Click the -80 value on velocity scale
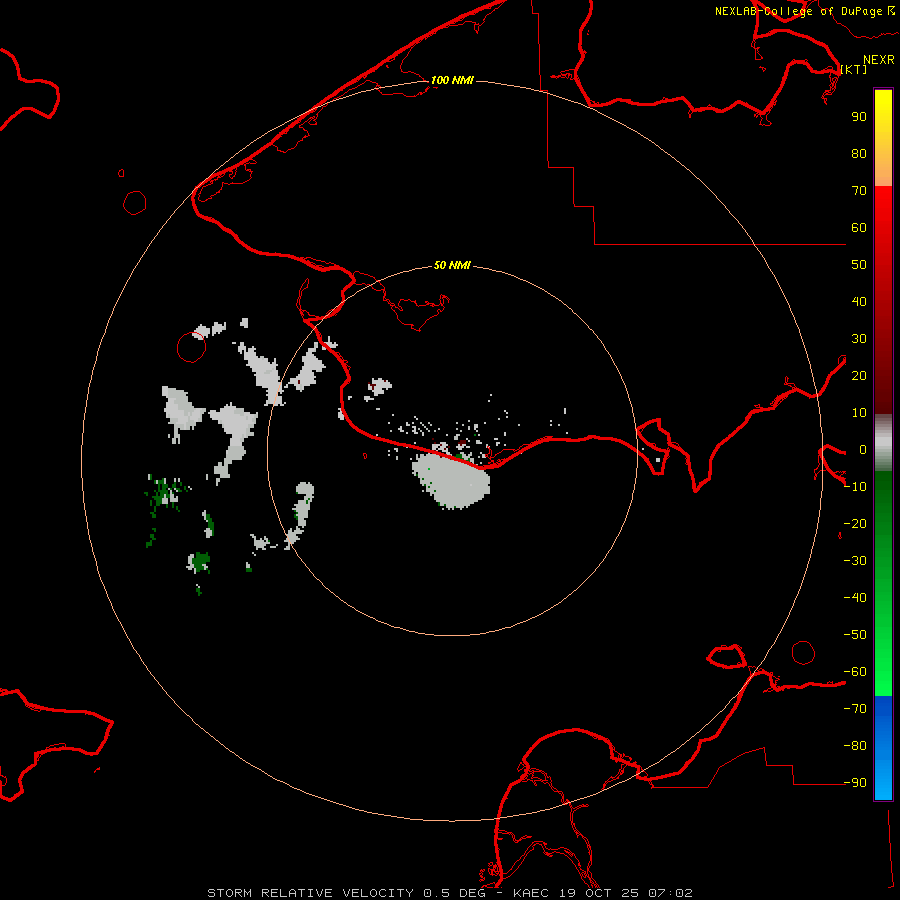Image resolution: width=900 pixels, height=900 pixels. pos(855,746)
